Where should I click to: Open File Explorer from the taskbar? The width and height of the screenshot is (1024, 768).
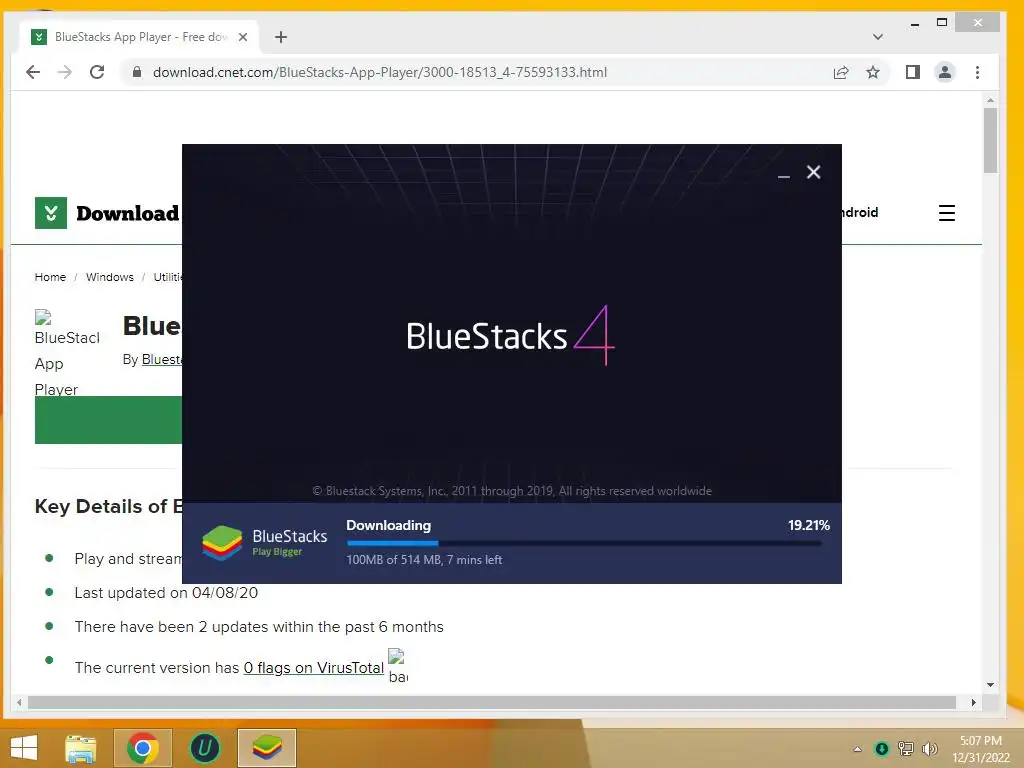[x=81, y=748]
